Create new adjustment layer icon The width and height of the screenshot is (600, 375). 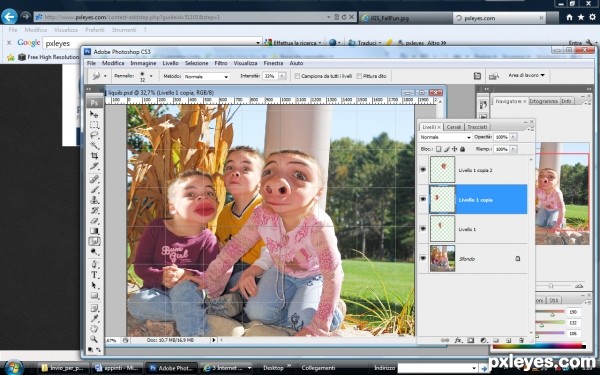tap(483, 340)
